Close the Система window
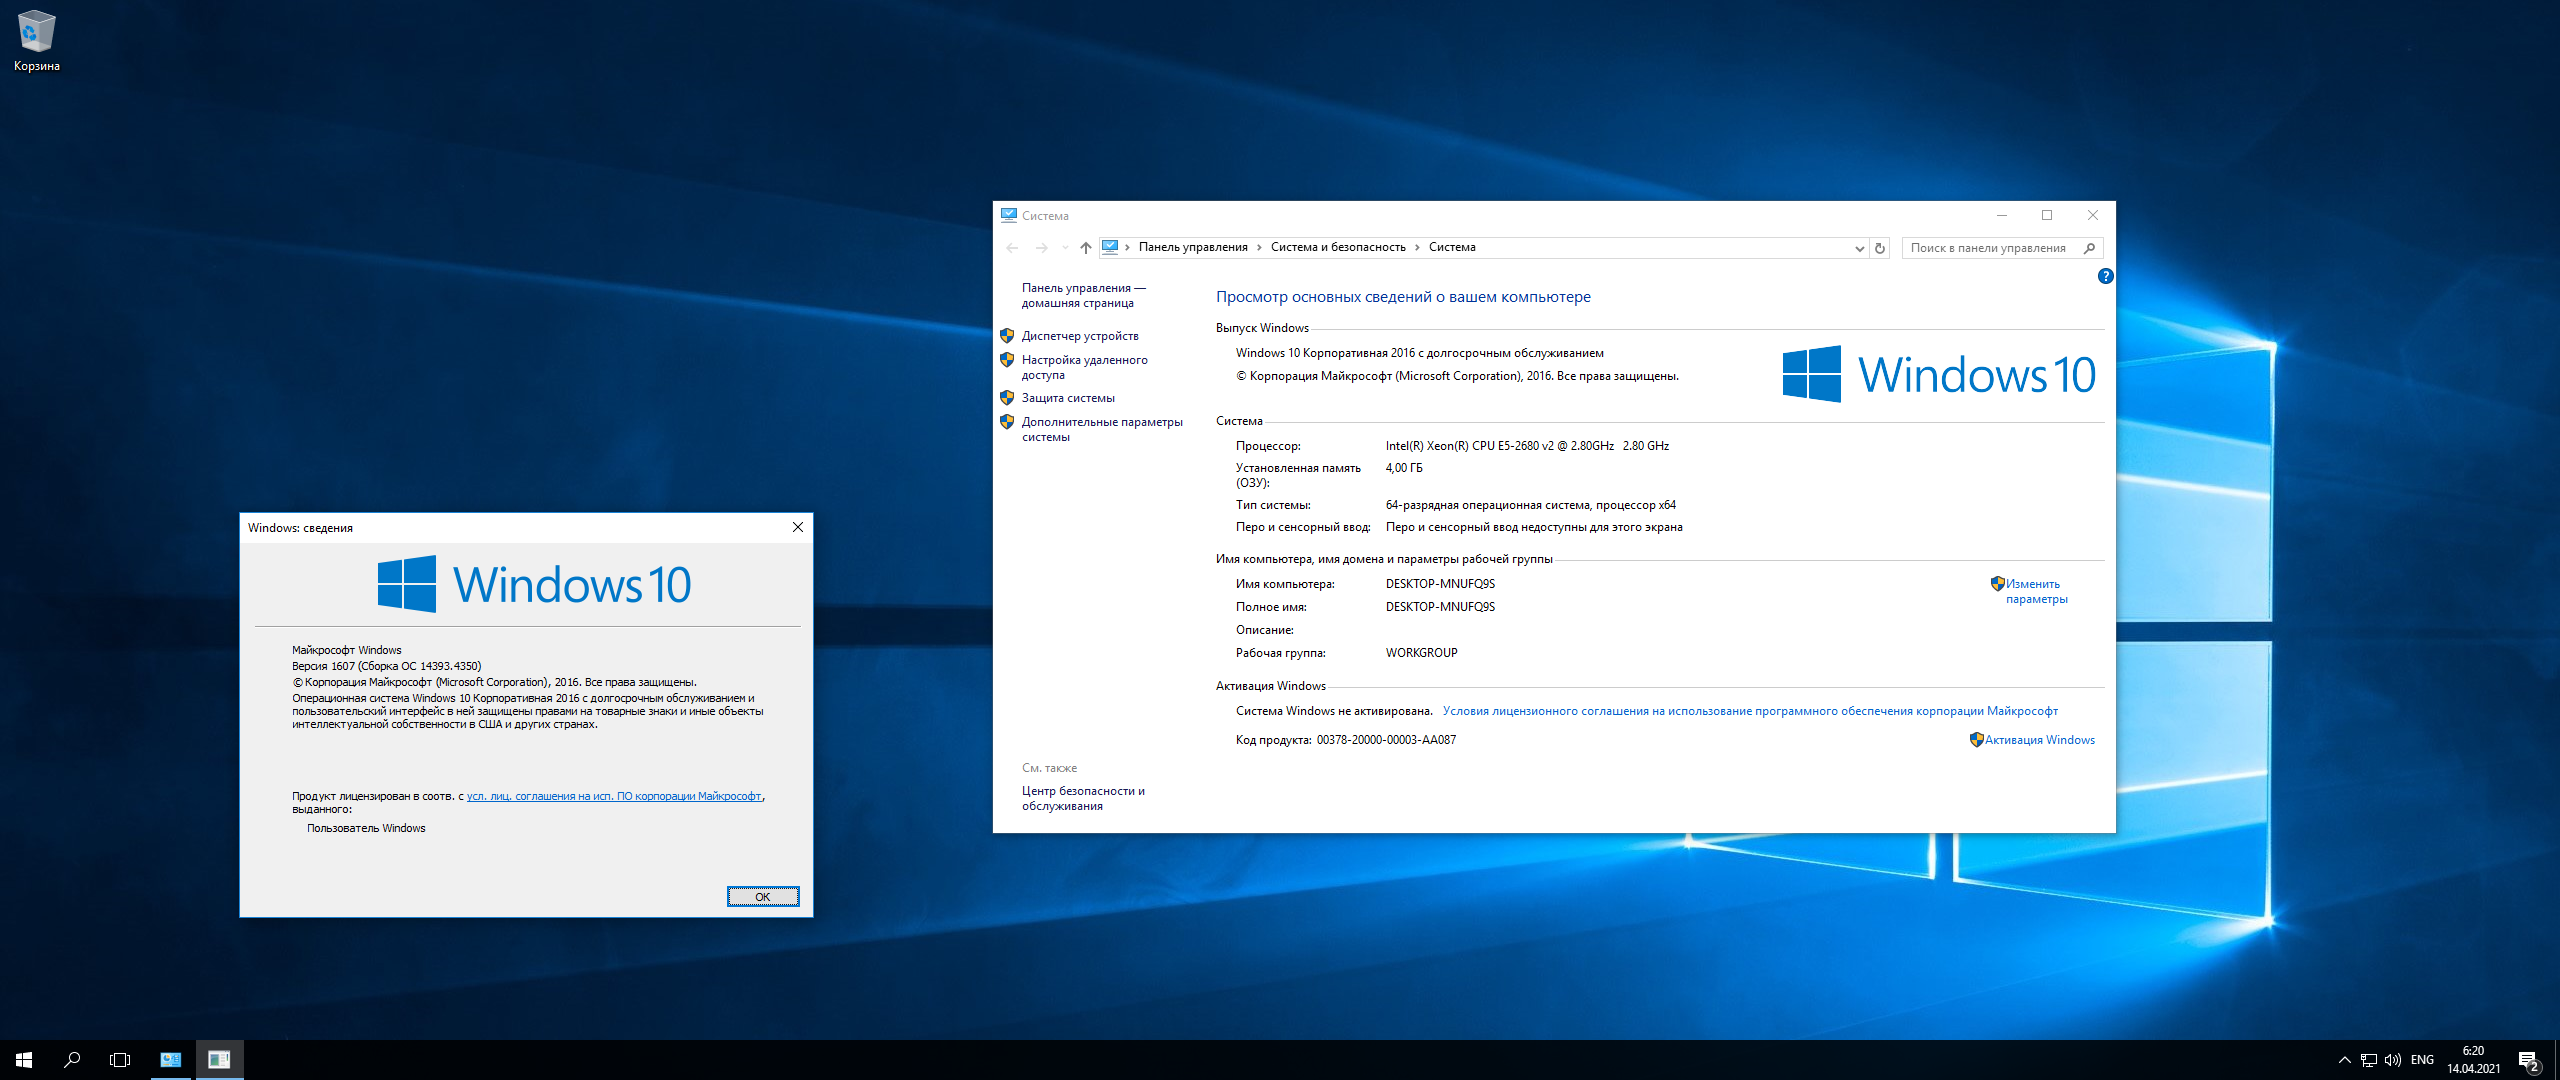Screen dimensions: 2560x1080 click(x=2092, y=215)
